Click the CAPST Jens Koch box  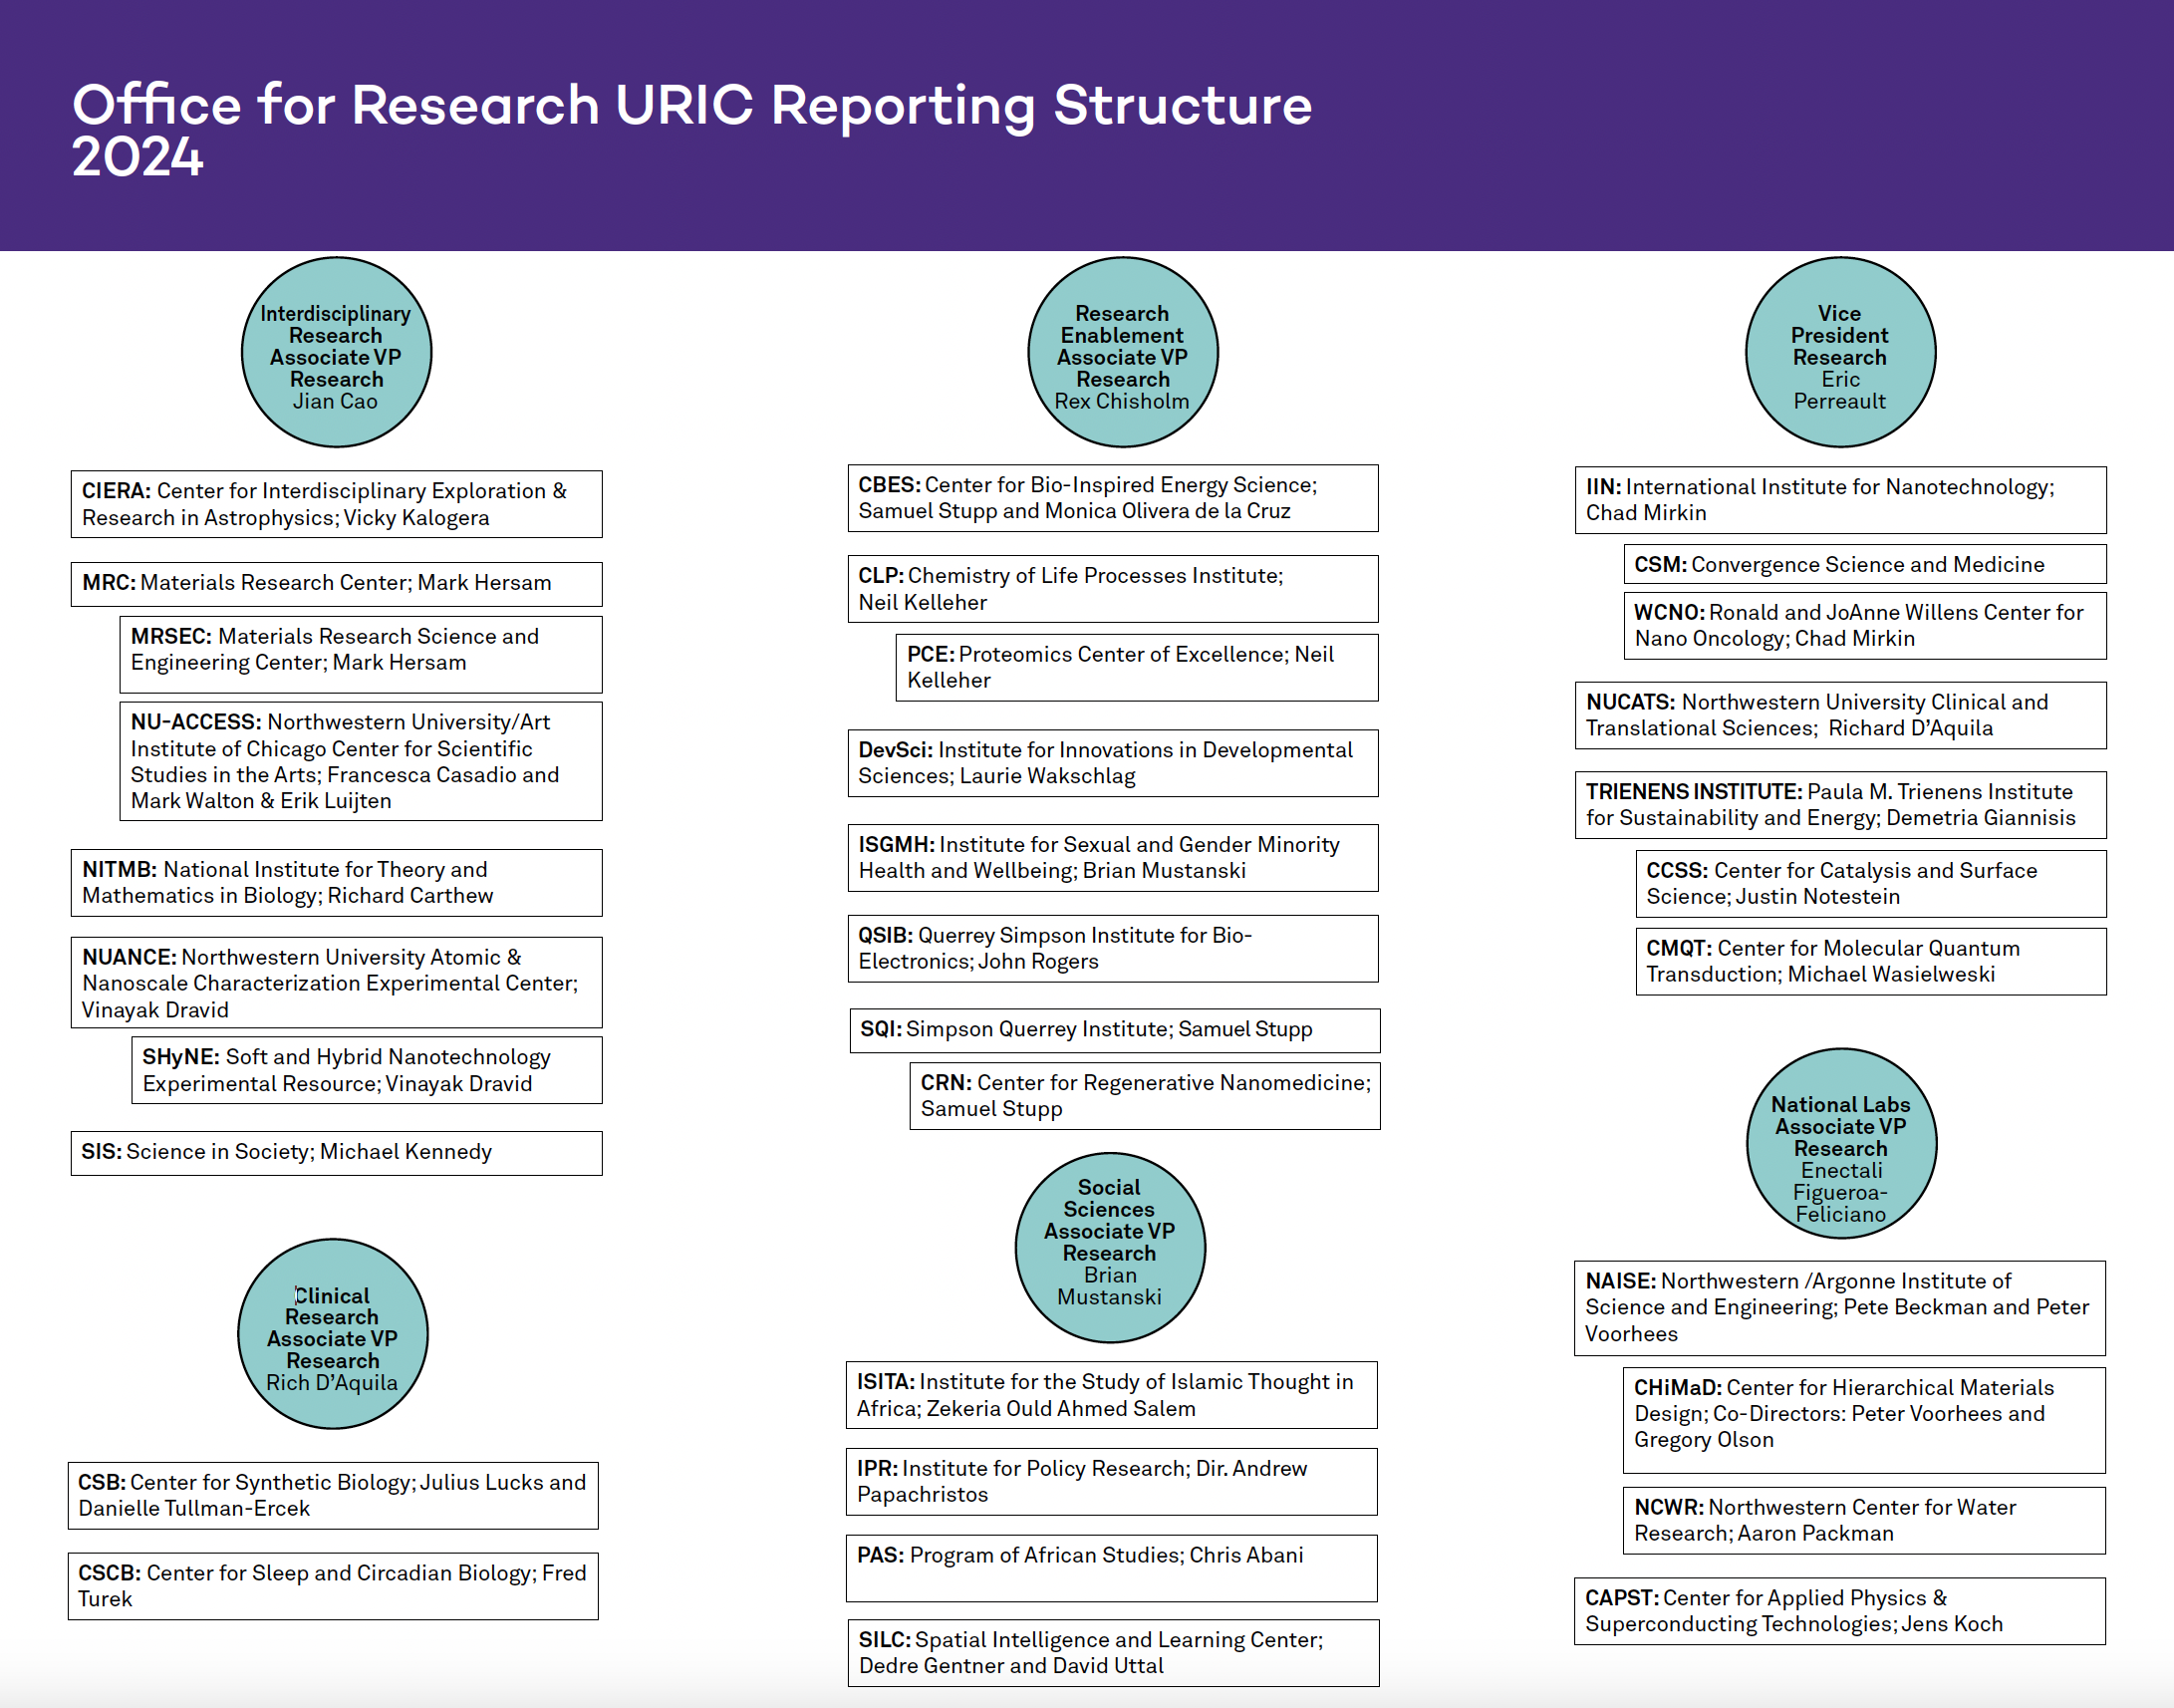(x=1840, y=1611)
